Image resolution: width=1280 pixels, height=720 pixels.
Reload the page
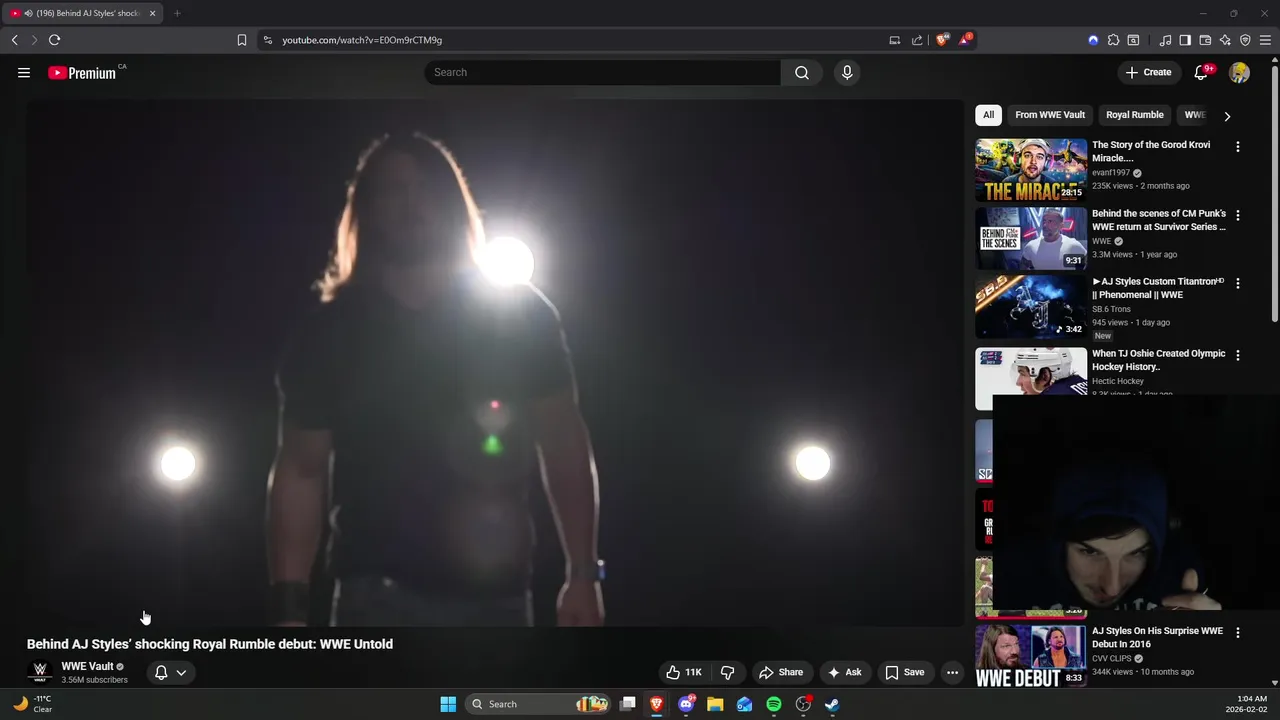click(54, 40)
